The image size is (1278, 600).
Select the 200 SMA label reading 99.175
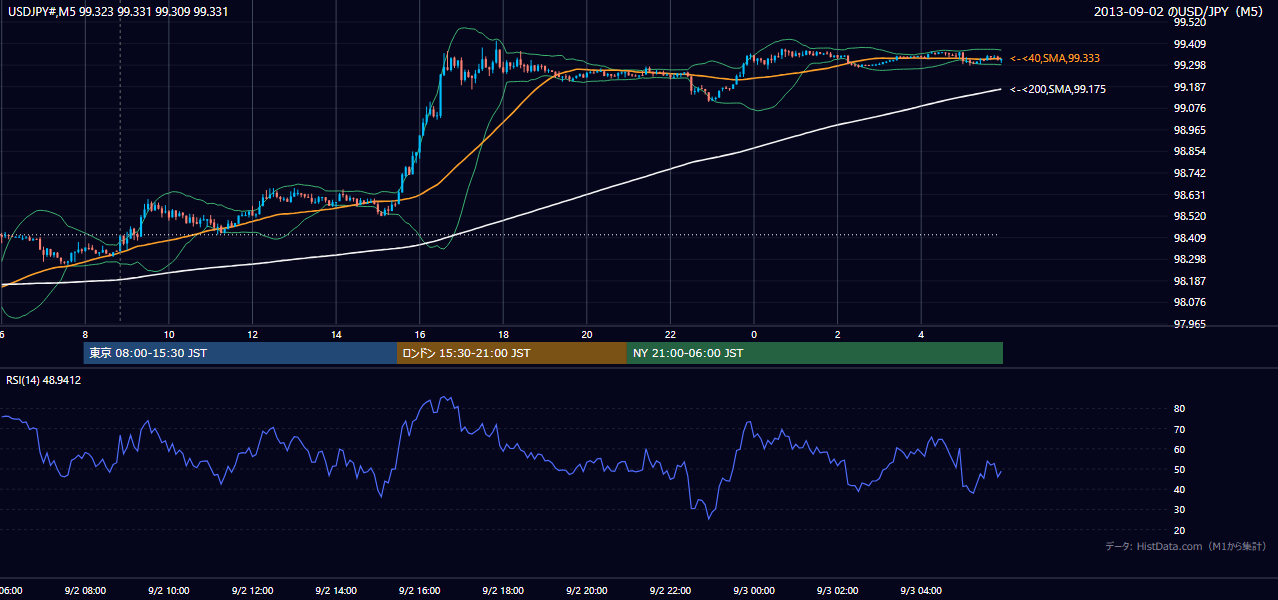click(1058, 90)
